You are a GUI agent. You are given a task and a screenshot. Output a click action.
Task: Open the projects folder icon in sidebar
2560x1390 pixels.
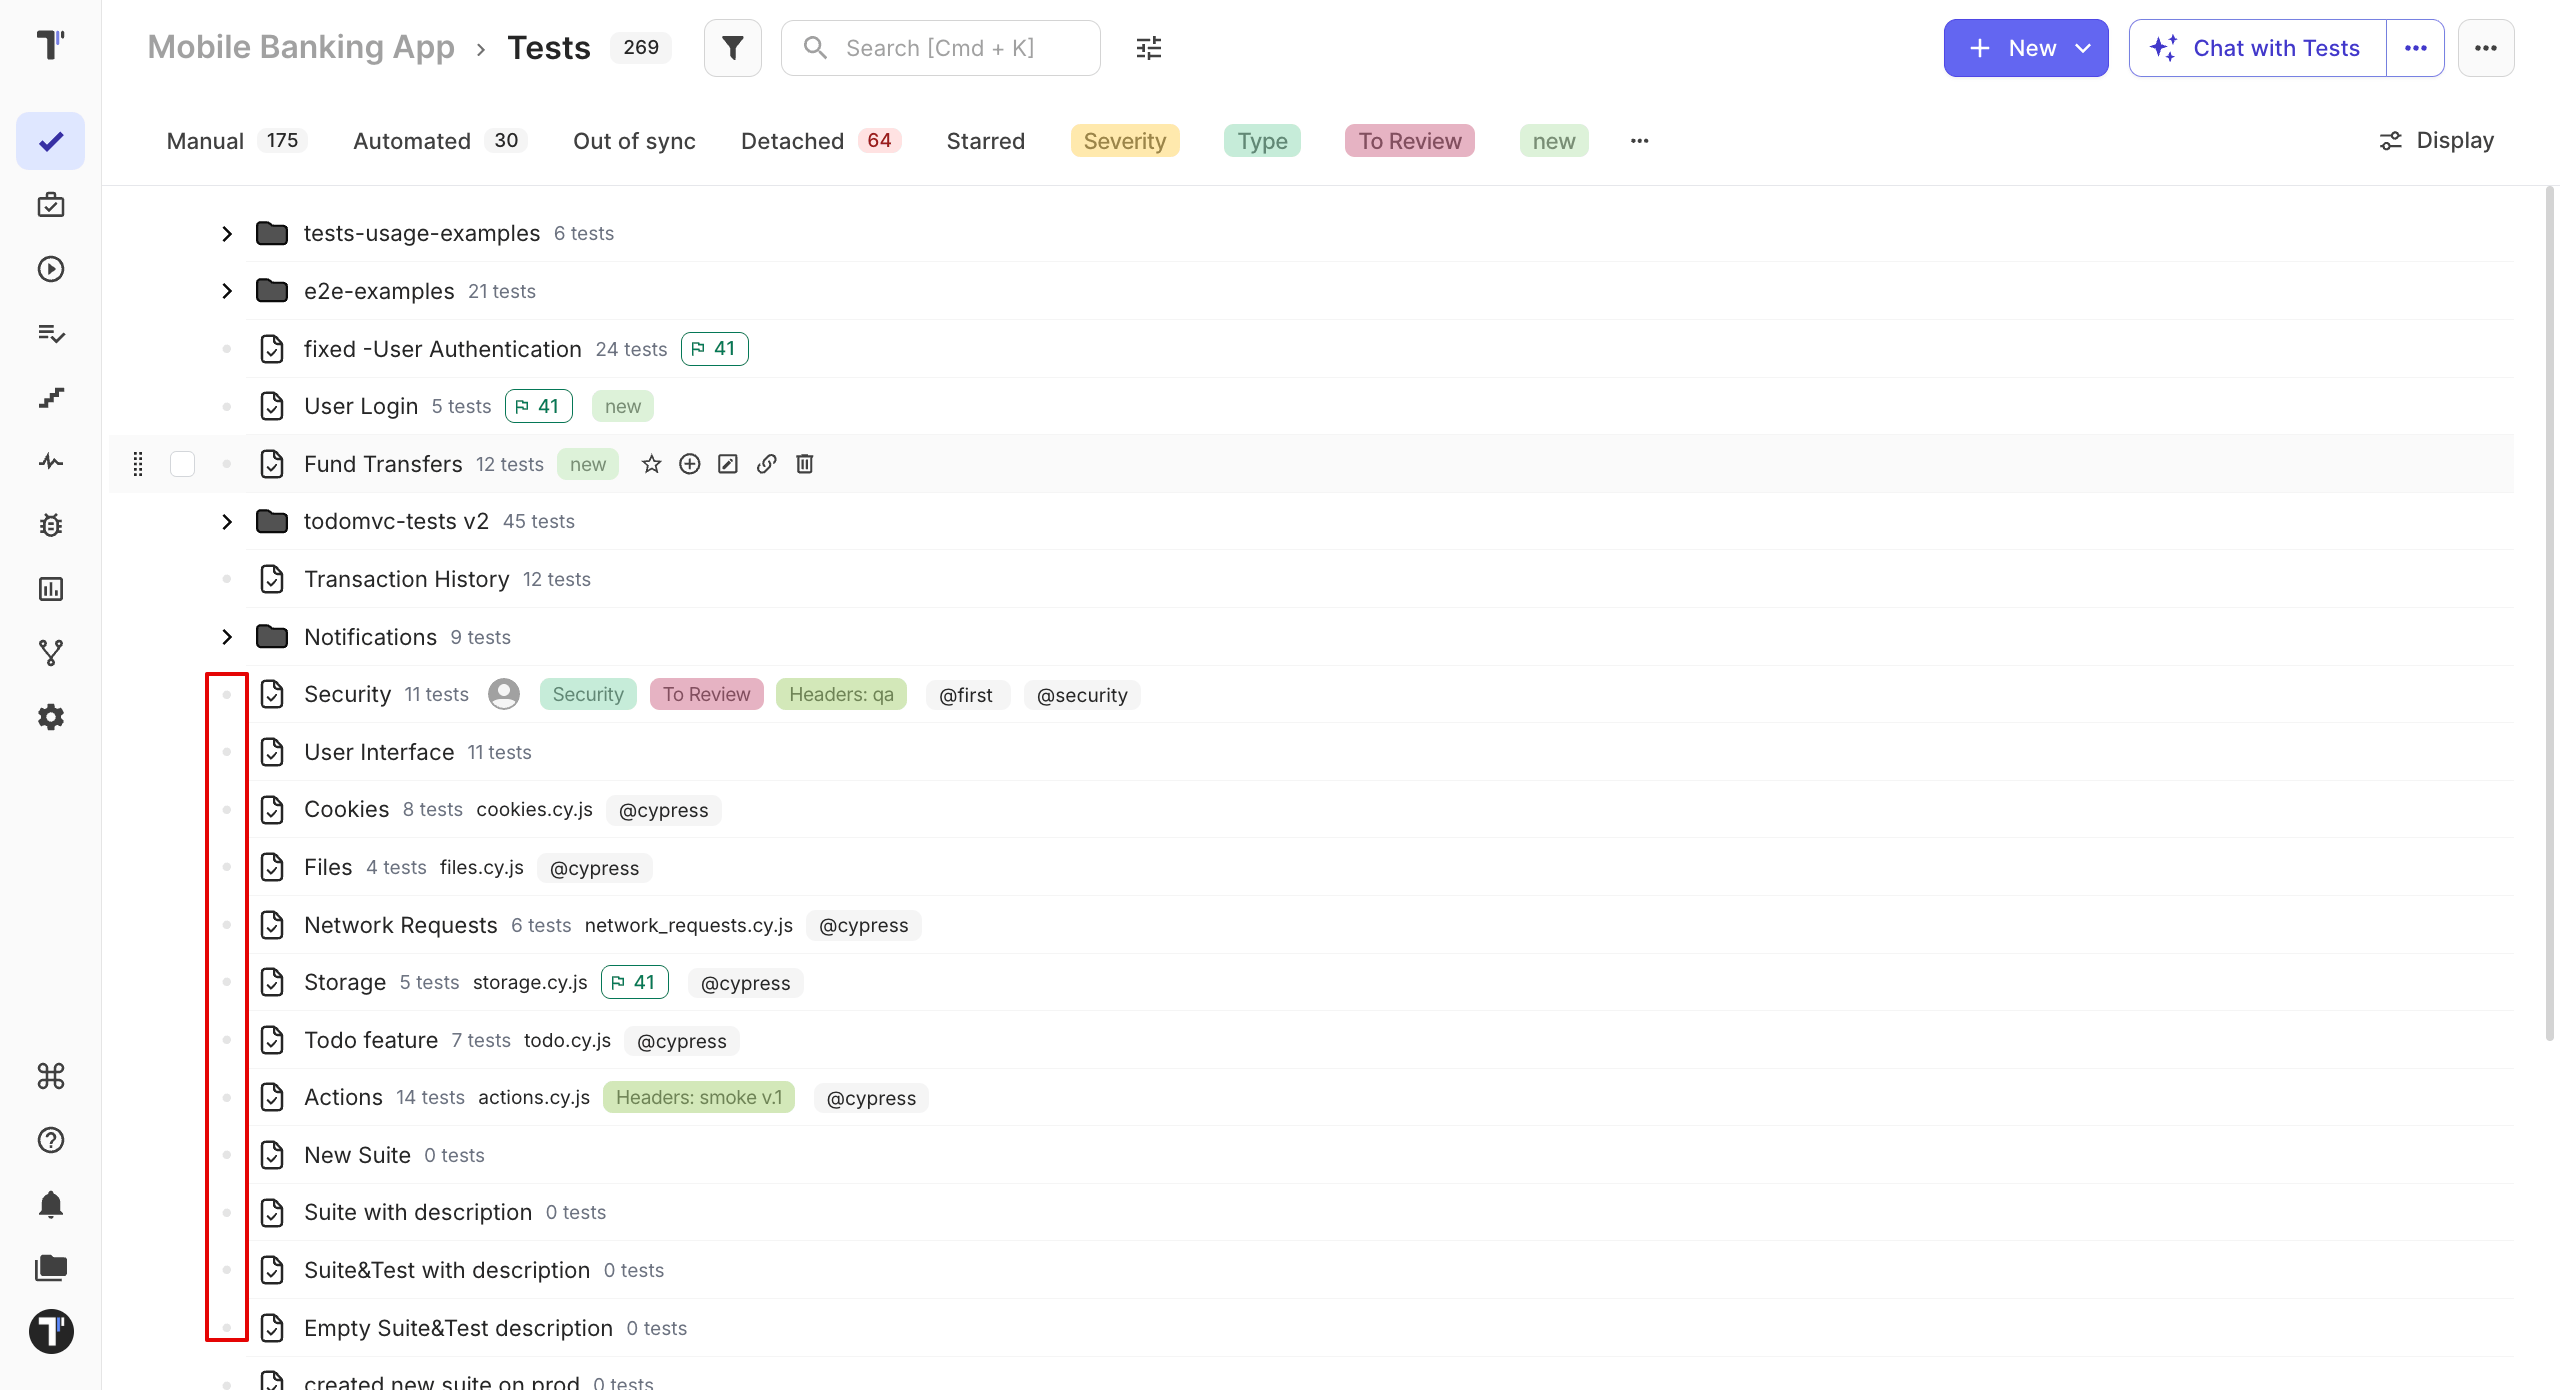51,1268
